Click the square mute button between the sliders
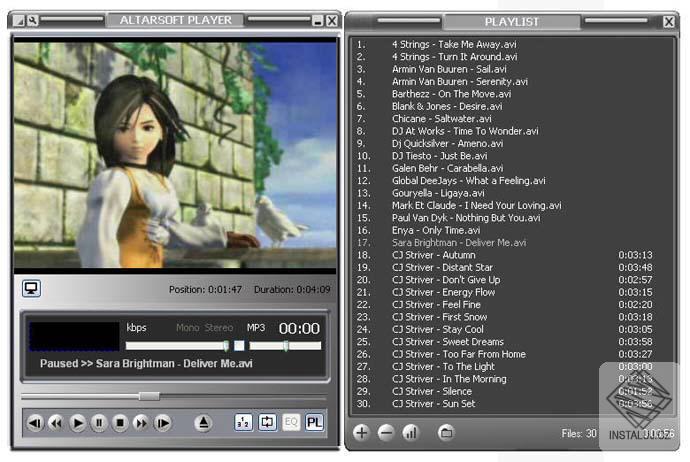 point(239,346)
